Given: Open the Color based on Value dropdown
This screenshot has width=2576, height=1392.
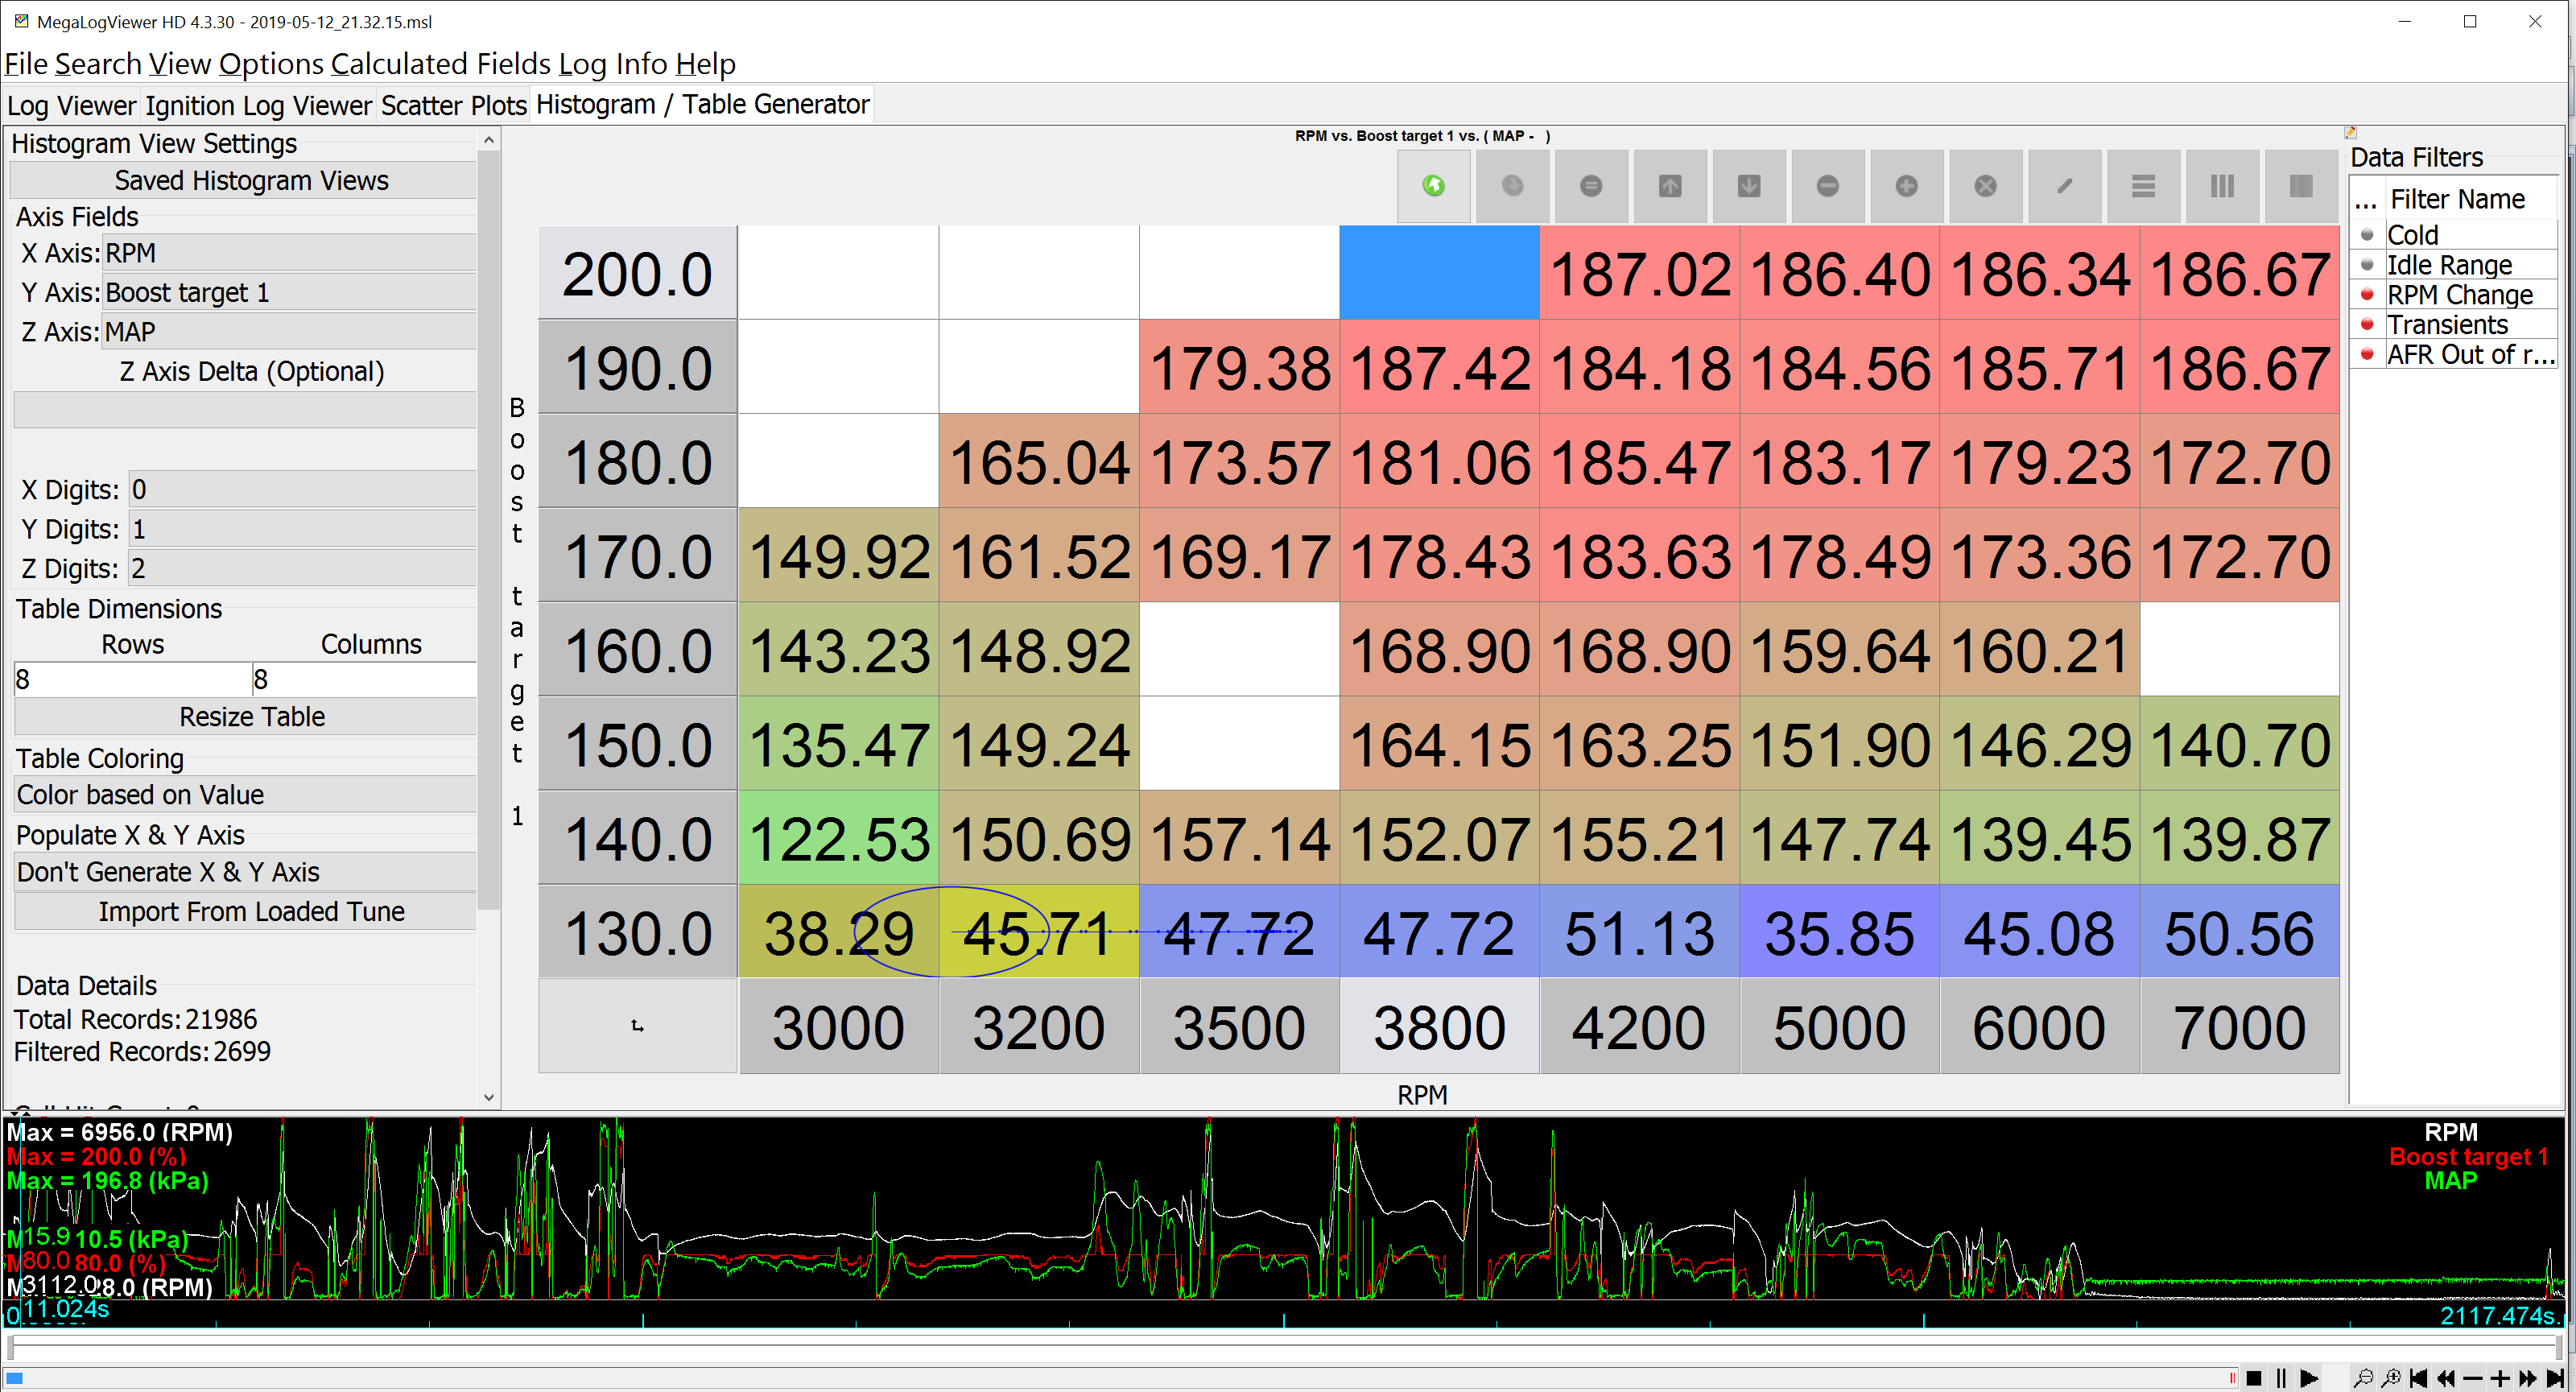Looking at the screenshot, I should click(x=244, y=795).
